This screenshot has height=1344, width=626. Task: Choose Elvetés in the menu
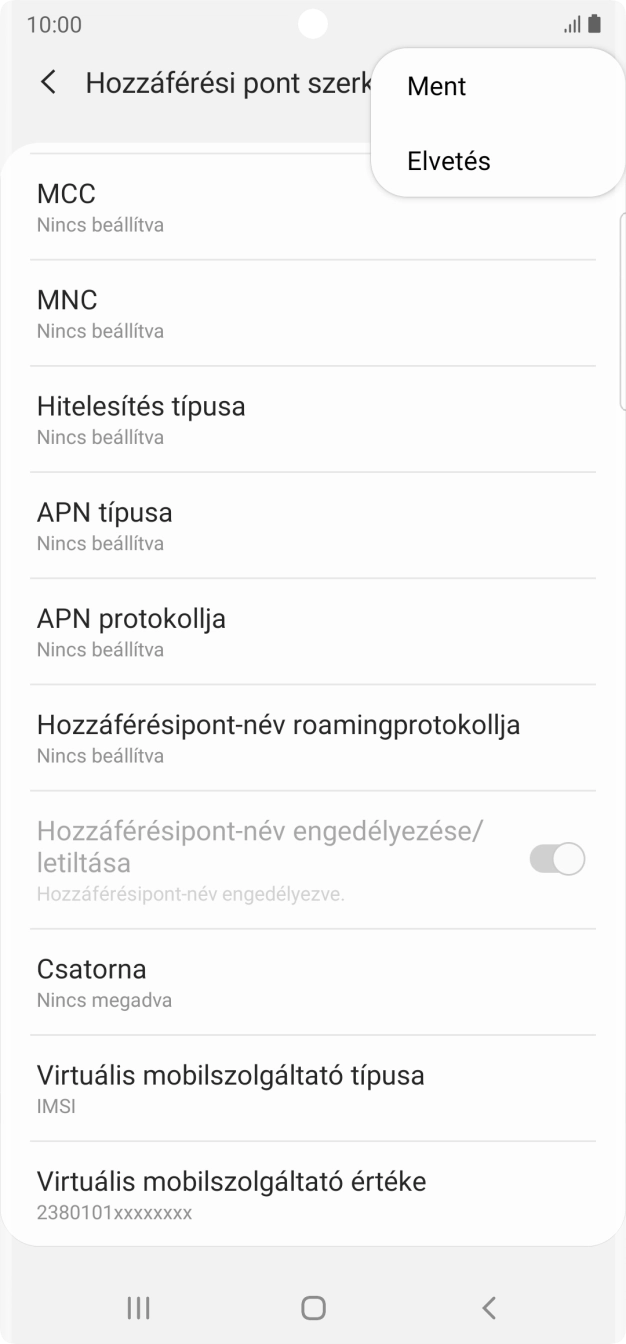coord(447,160)
